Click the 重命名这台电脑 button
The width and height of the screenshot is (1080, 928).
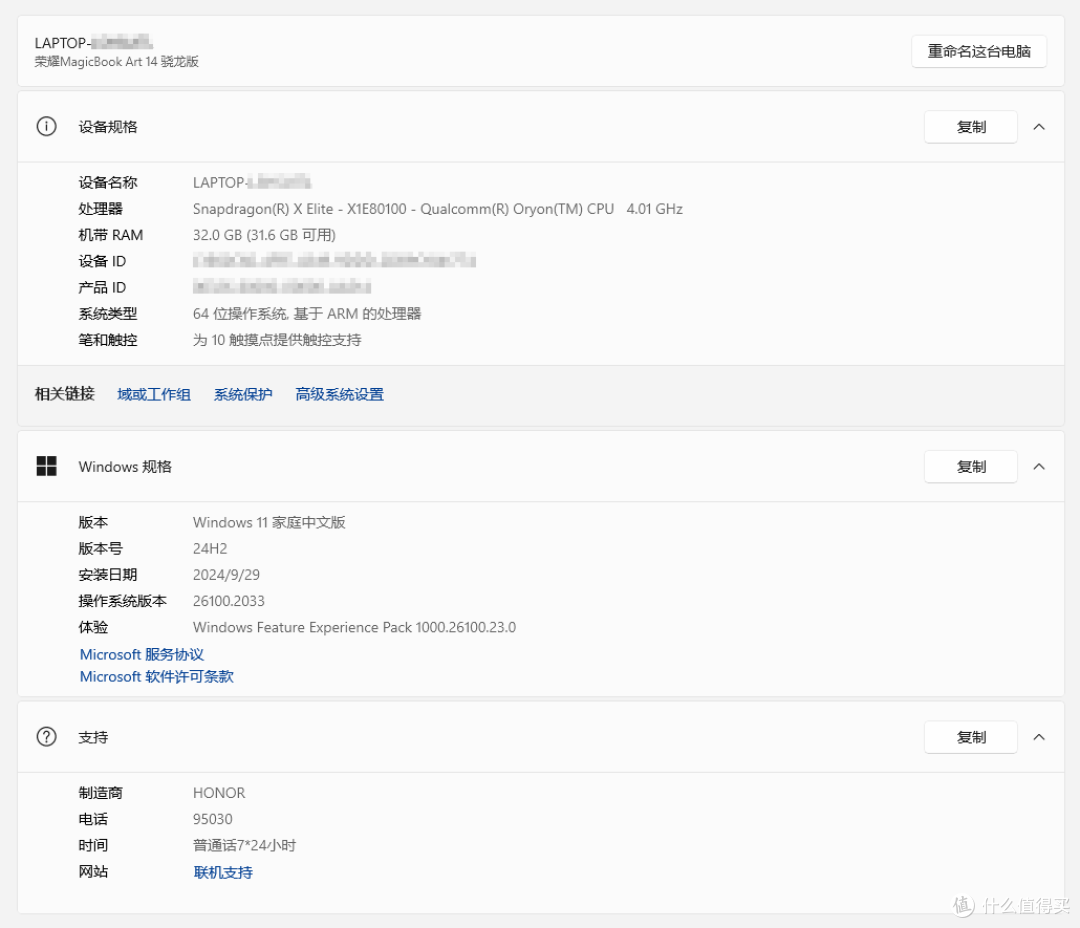pyautogui.click(x=978, y=51)
